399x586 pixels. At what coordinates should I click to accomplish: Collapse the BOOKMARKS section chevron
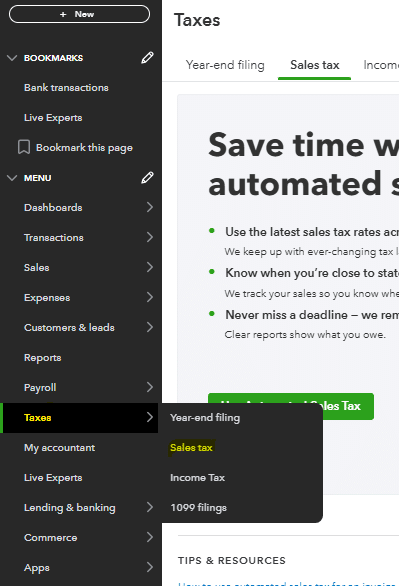(x=12, y=58)
